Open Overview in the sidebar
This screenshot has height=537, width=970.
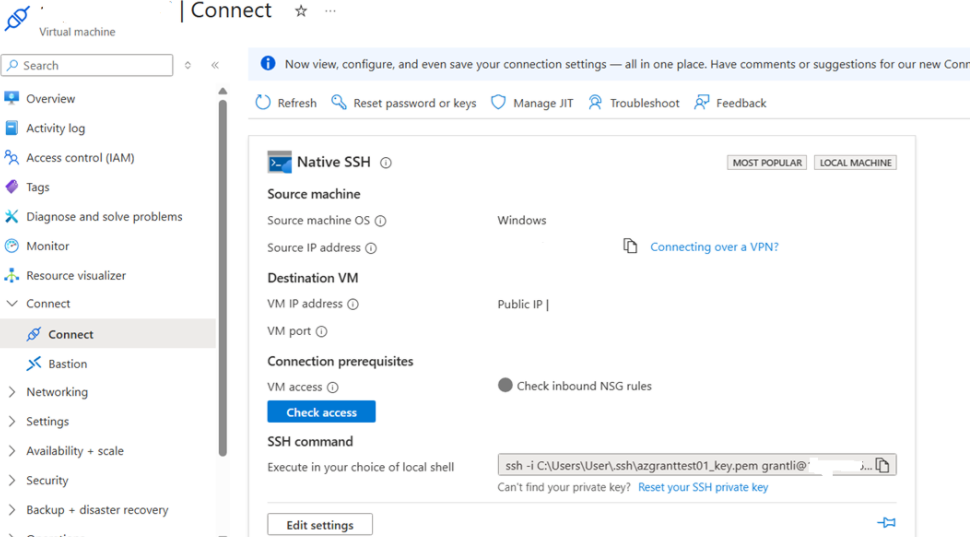pos(50,98)
